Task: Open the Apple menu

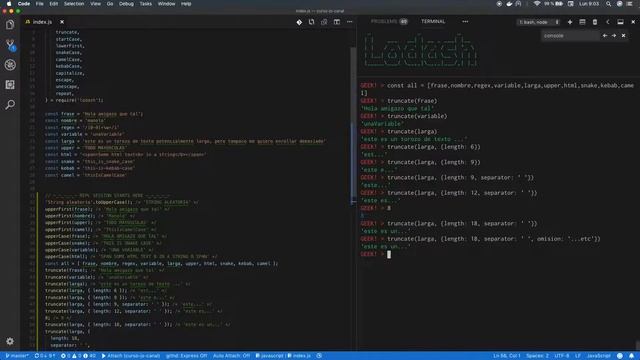Action: (9, 4)
